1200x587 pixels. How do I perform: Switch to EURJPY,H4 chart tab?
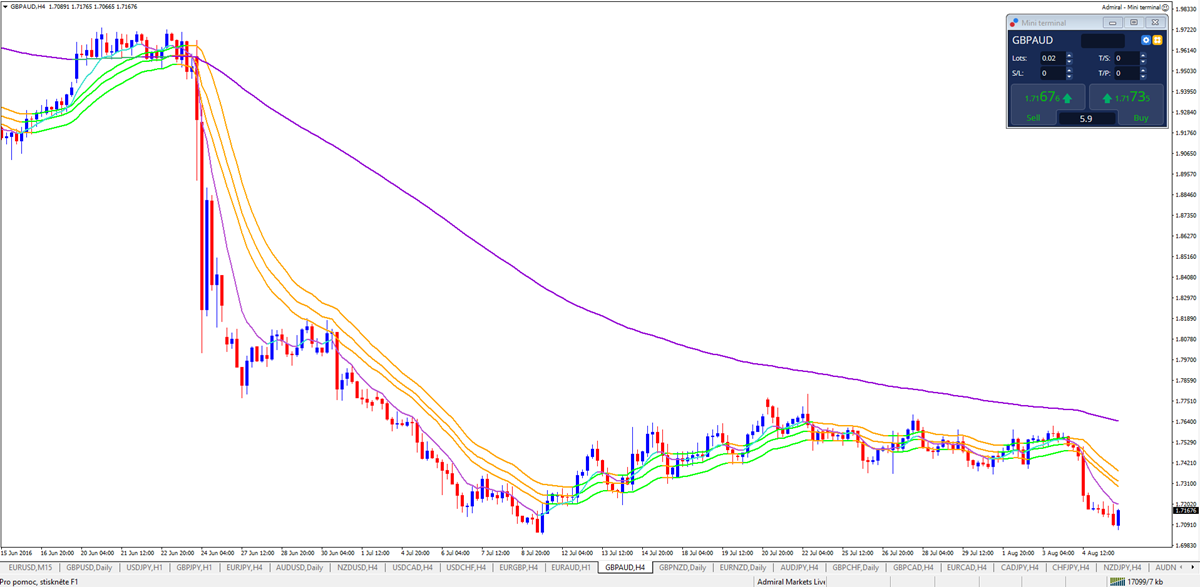coord(247,567)
